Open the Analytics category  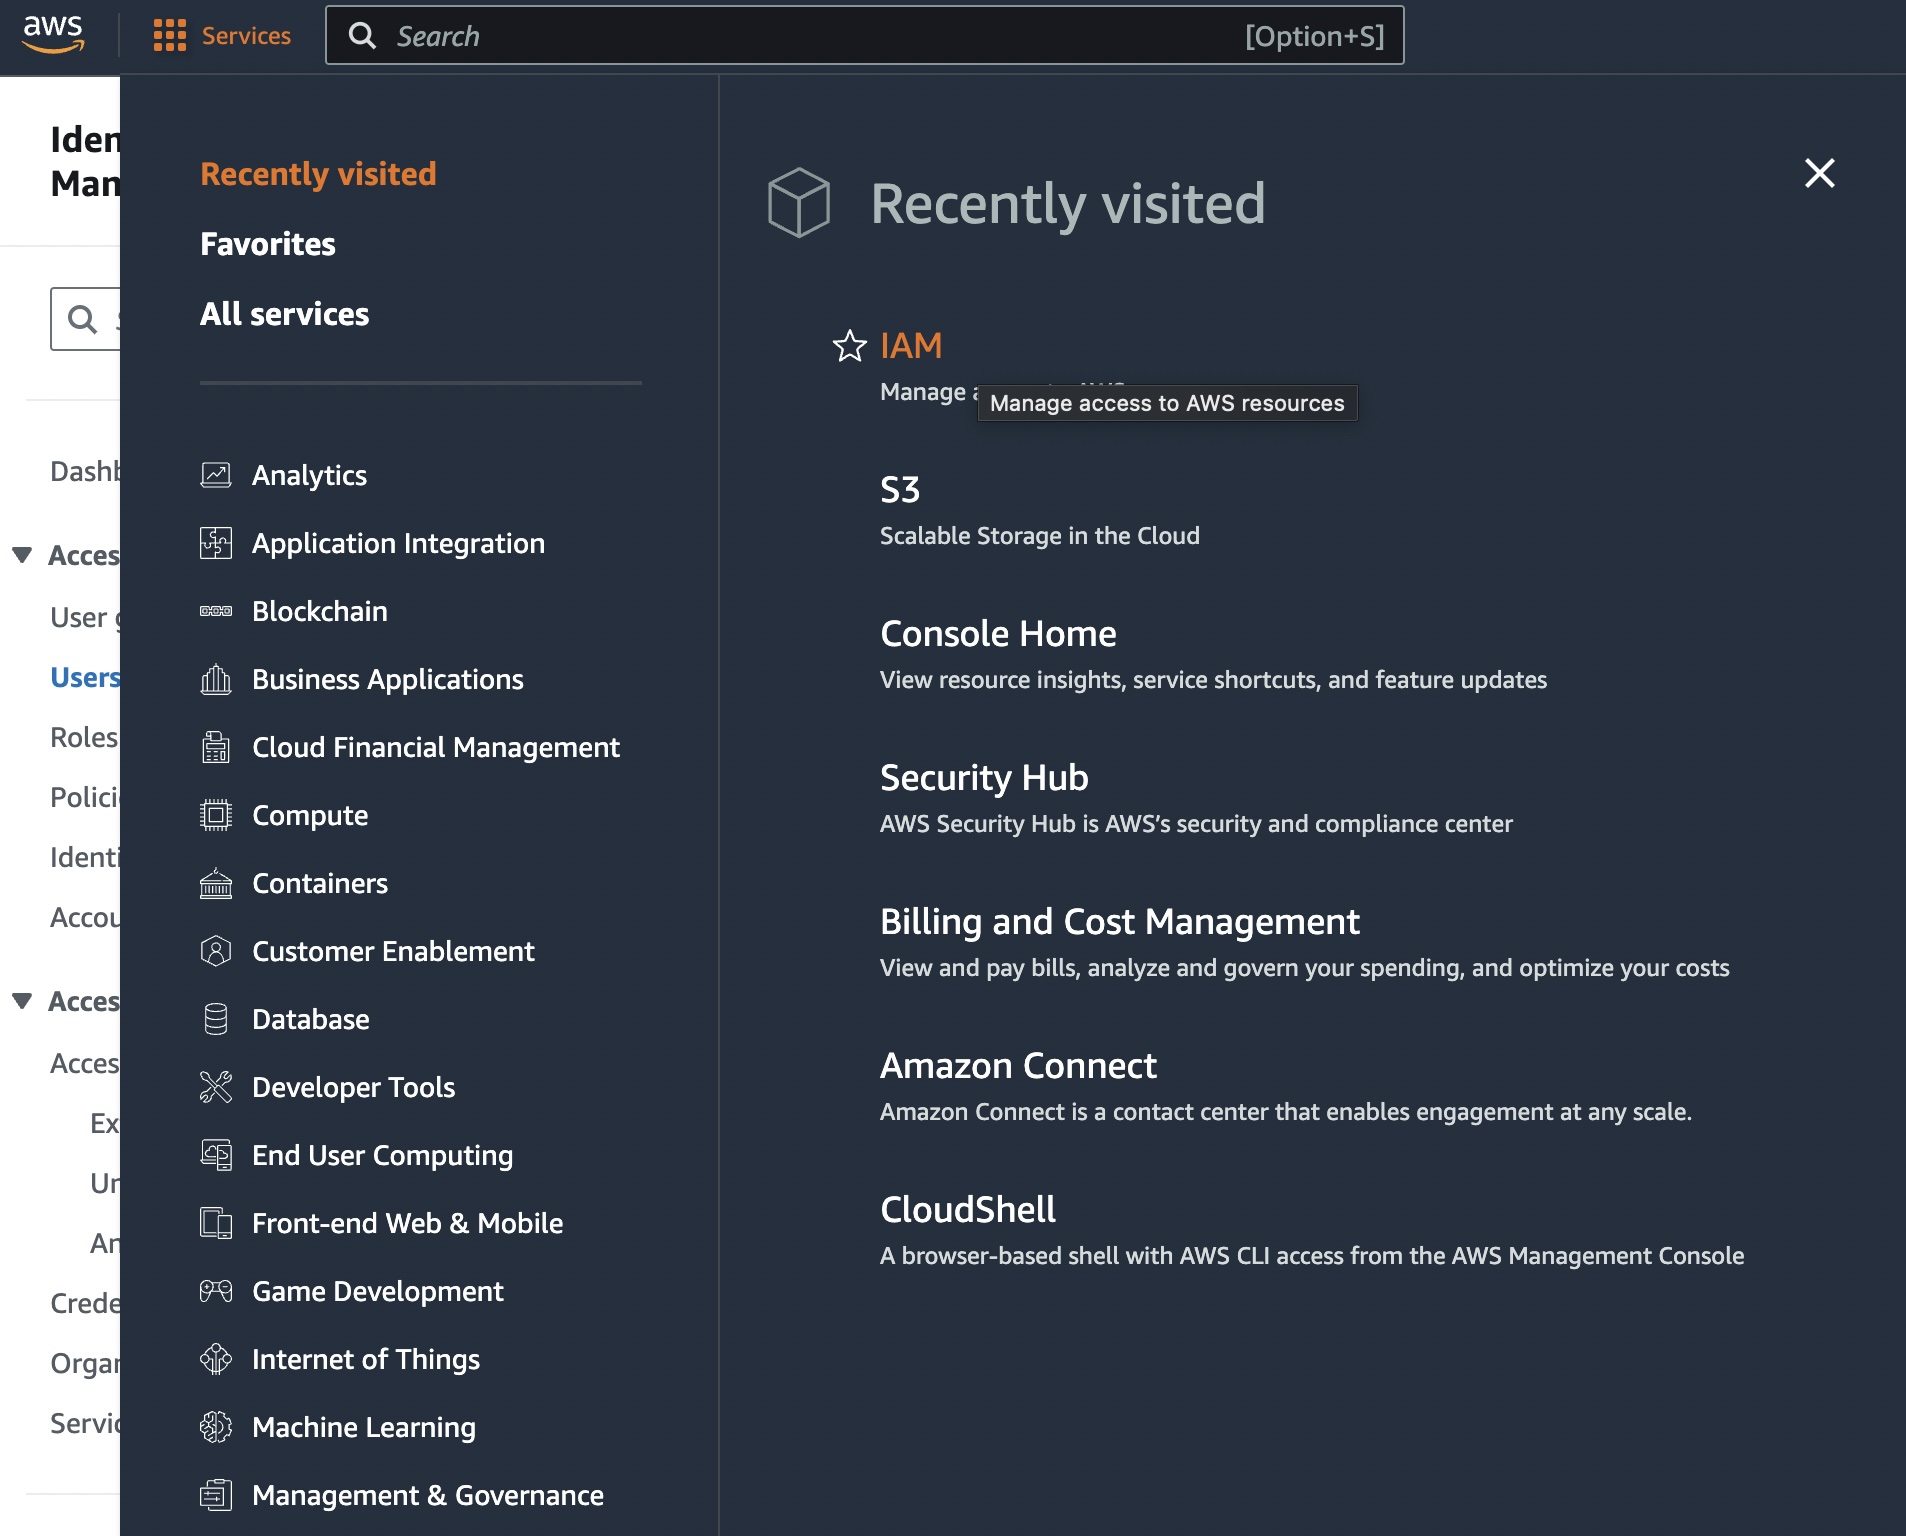click(x=309, y=475)
